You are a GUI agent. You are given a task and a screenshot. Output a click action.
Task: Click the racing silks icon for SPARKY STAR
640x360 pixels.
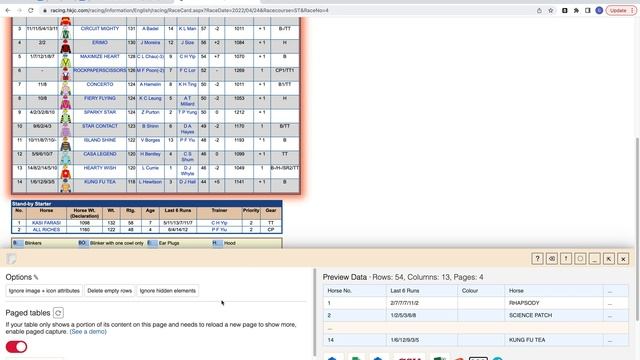click(66, 116)
